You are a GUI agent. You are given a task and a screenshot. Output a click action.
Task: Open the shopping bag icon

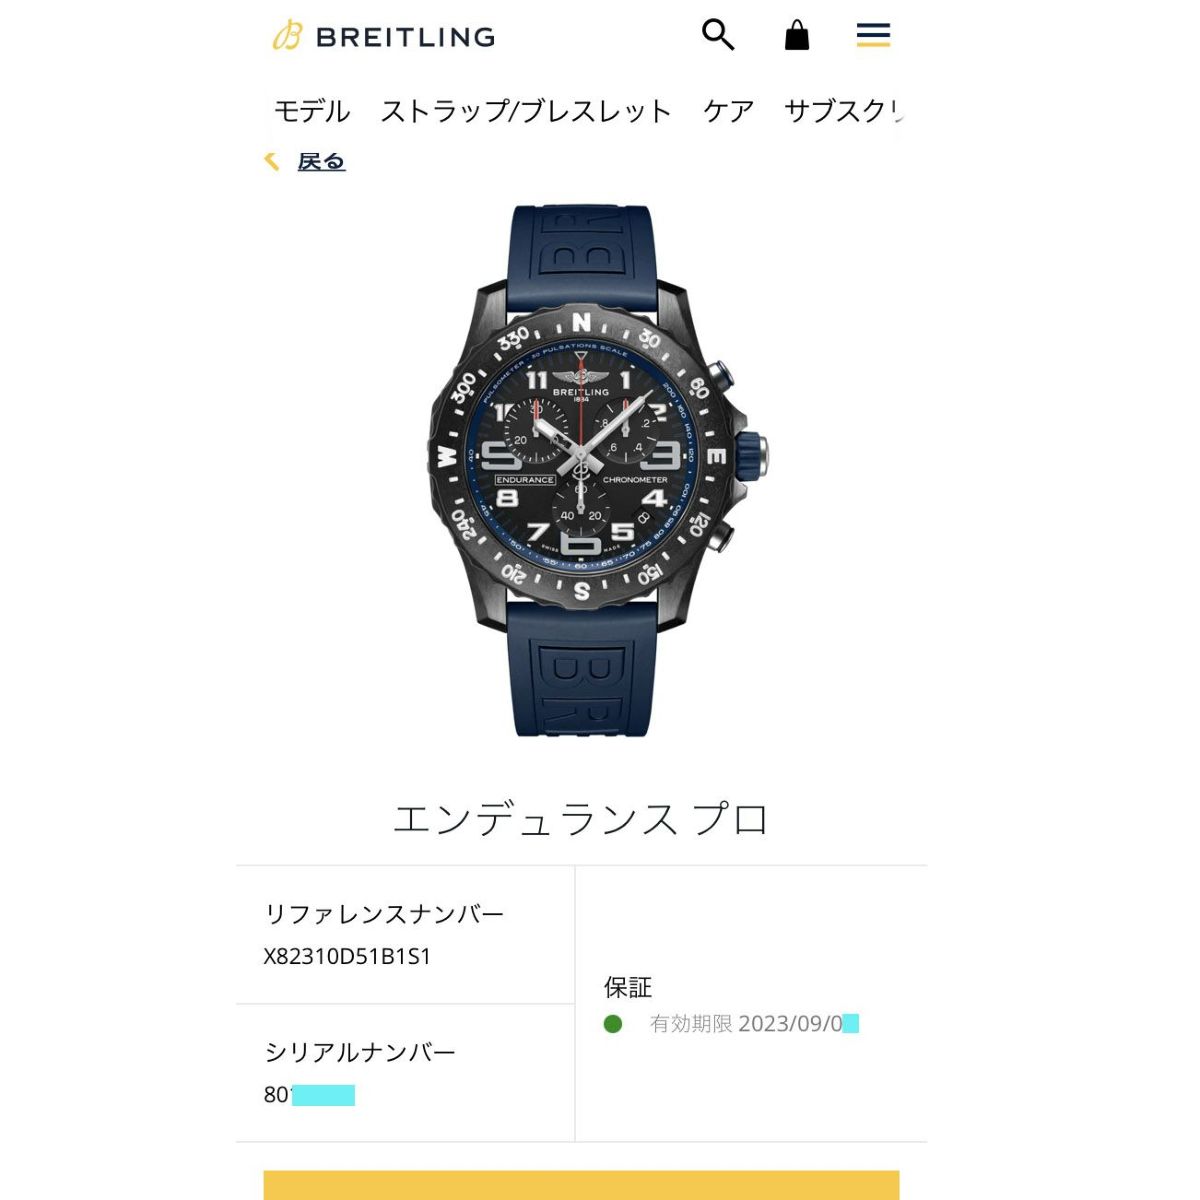tap(796, 36)
